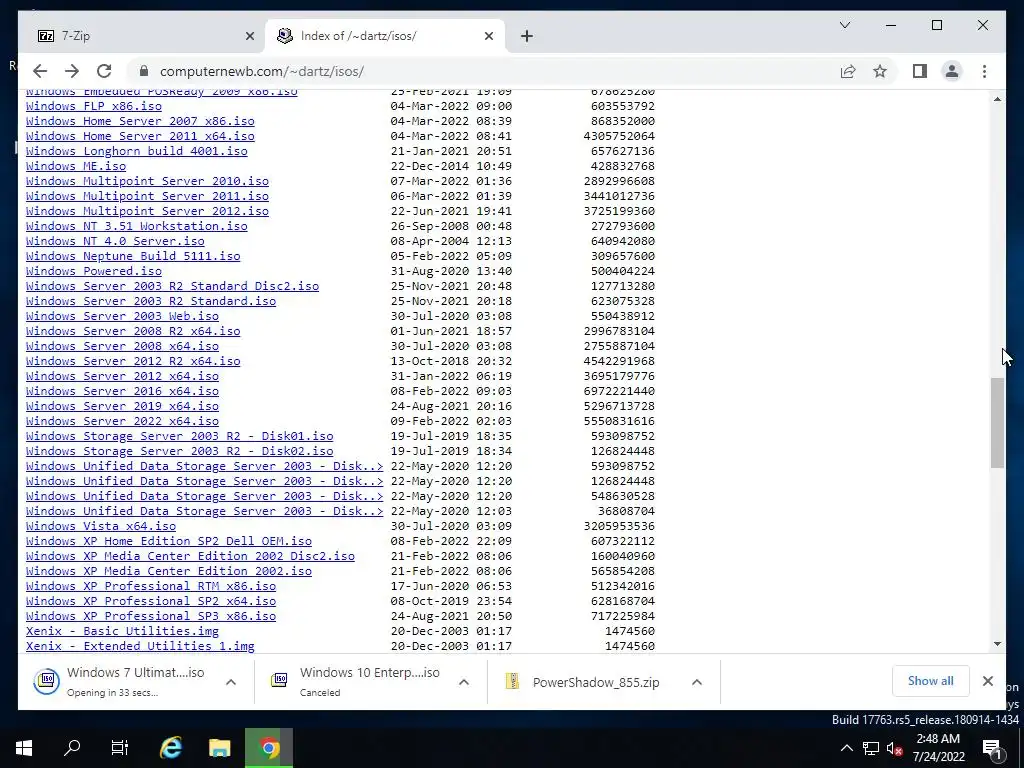
Task: Click the address bar URL
Action: (262, 71)
